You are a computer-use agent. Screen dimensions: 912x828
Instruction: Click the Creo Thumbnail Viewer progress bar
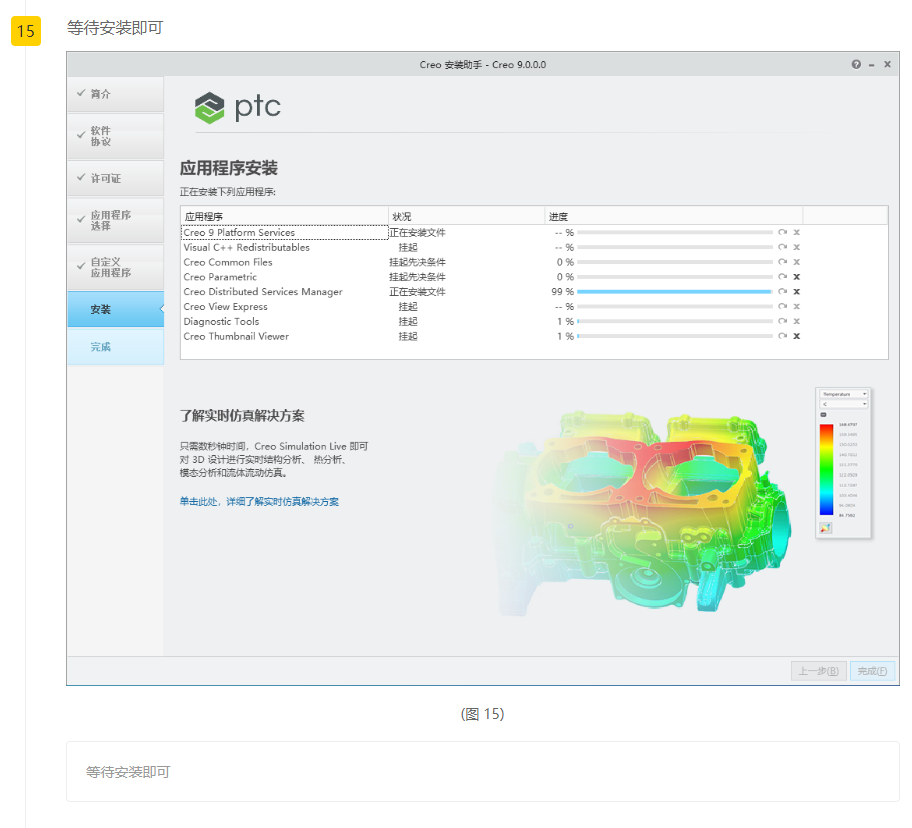tap(675, 336)
